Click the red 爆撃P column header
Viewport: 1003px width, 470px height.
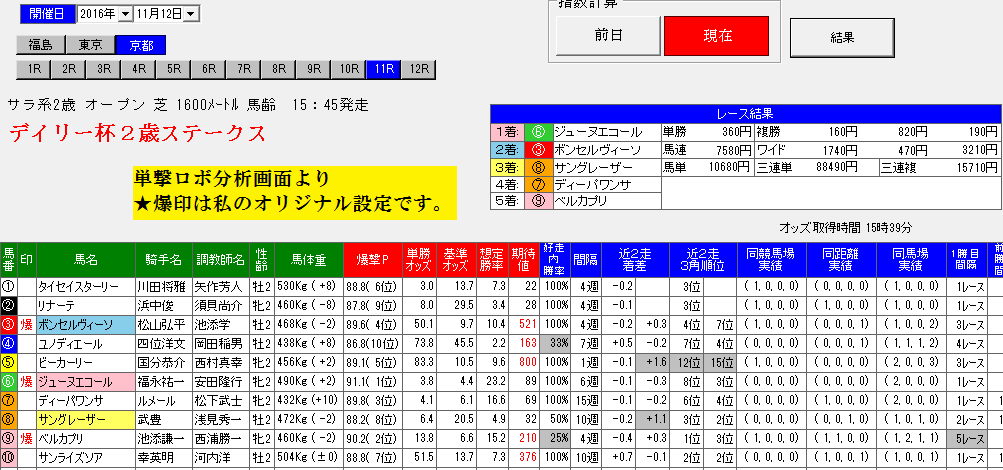pos(373,260)
